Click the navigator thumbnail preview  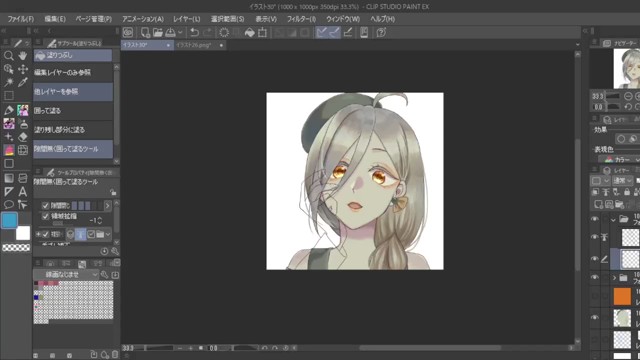coord(627,68)
